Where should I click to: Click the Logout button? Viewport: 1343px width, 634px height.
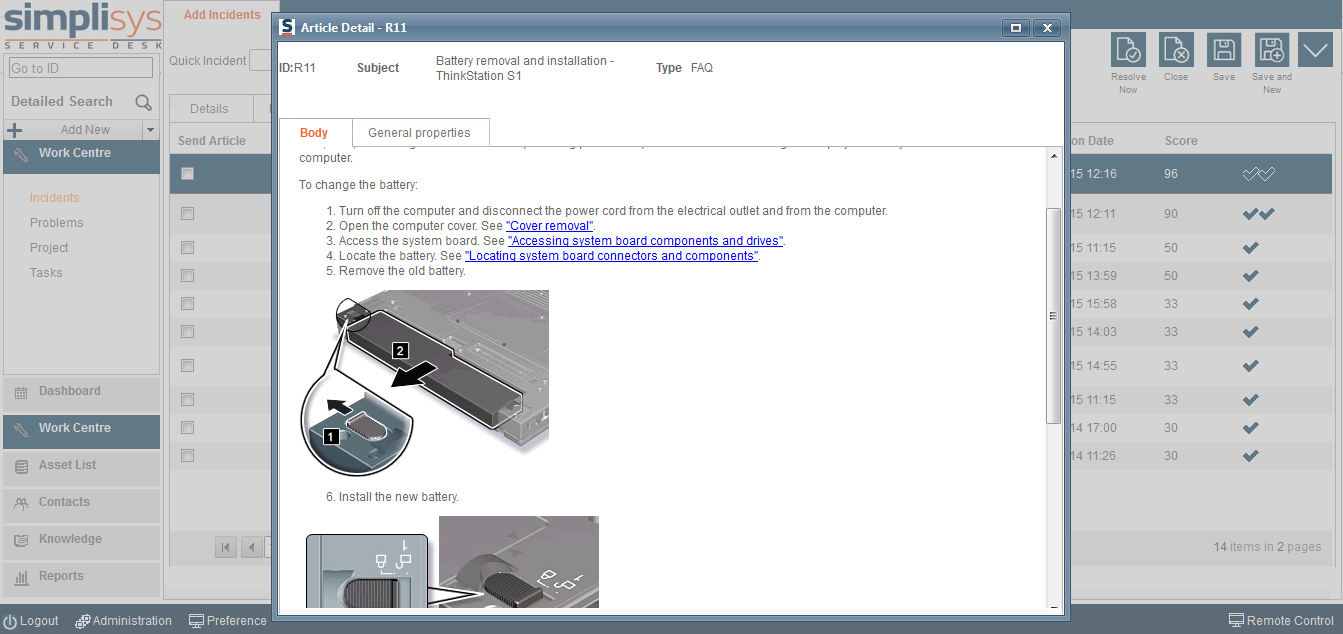(x=31, y=620)
